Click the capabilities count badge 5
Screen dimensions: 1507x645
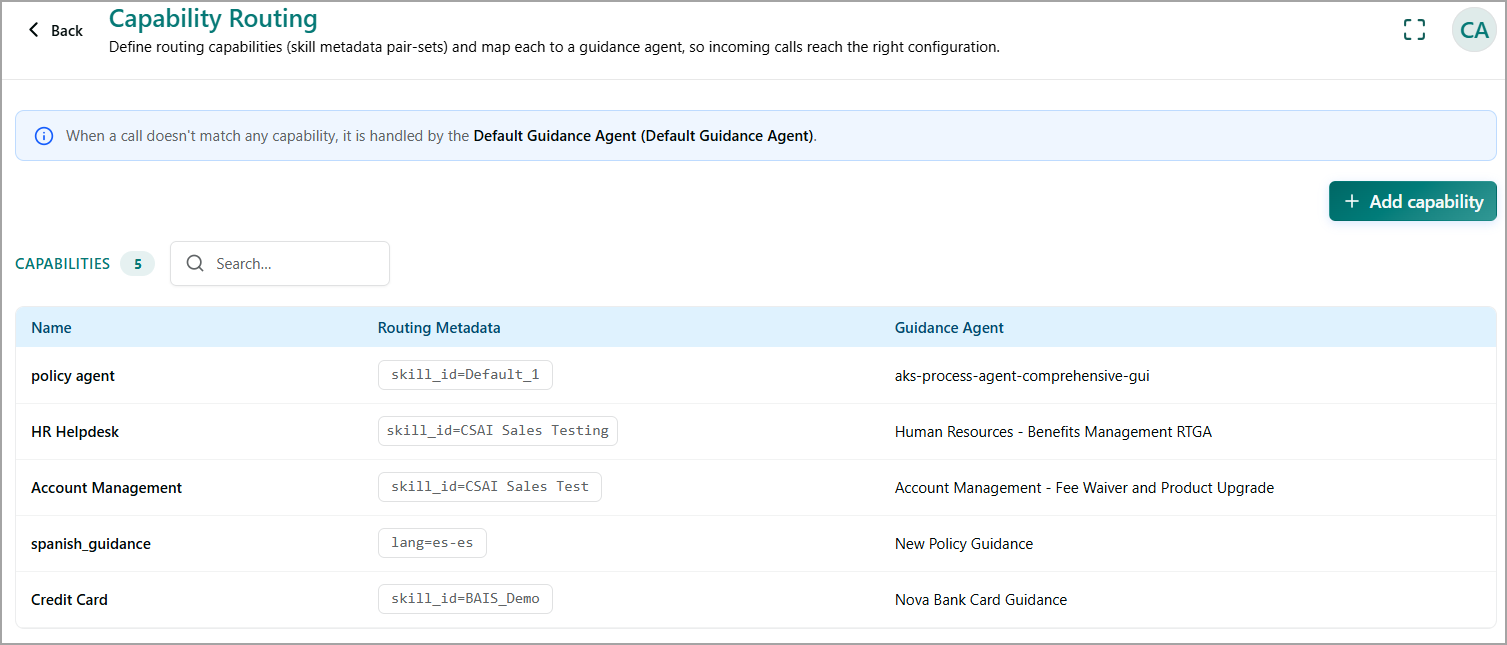tap(137, 264)
